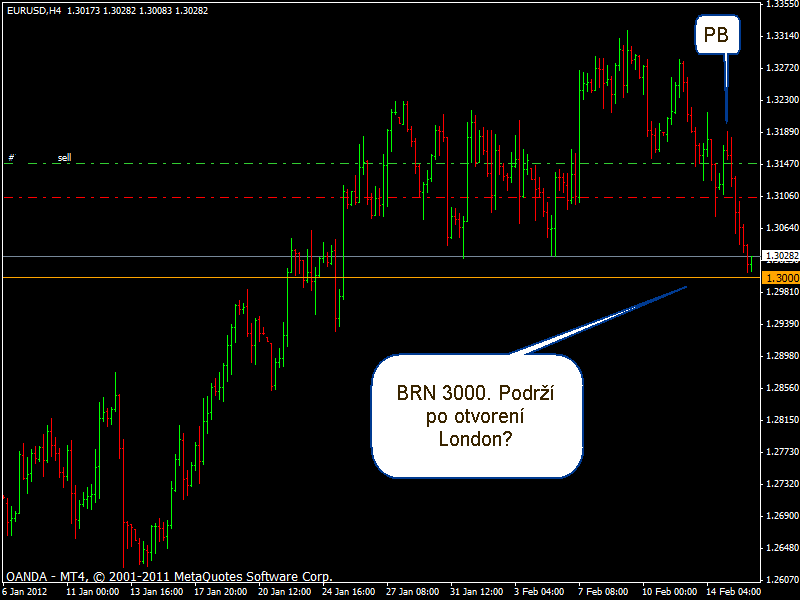The height and width of the screenshot is (600, 800).
Task: Click the 1.31890 price scale value
Action: [782, 132]
